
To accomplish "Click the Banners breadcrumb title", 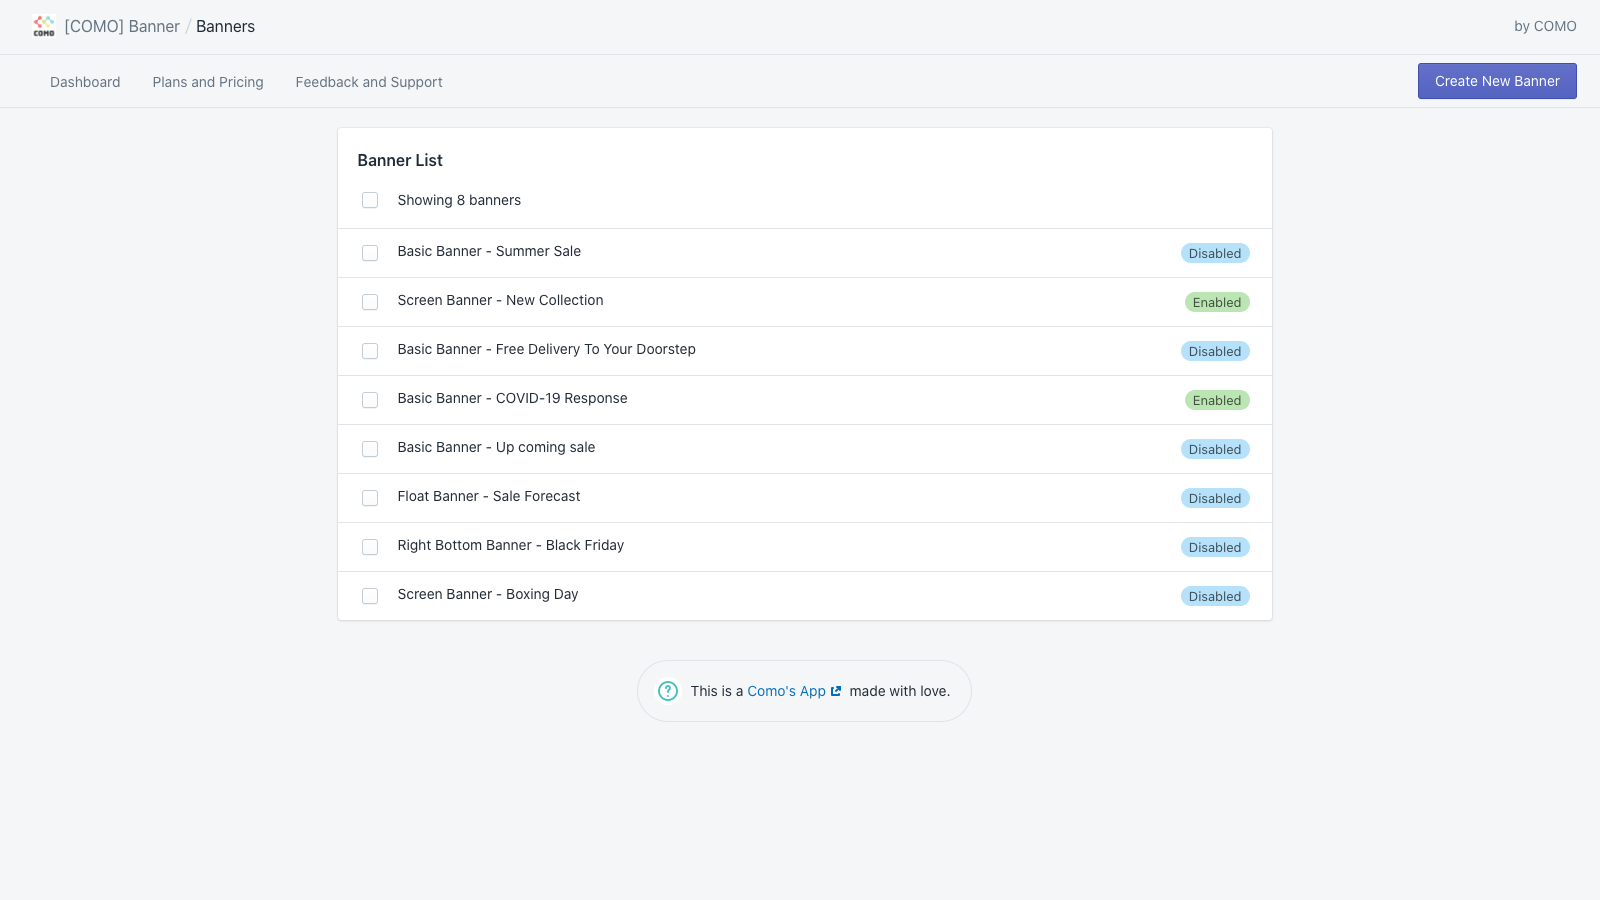I will tap(225, 26).
